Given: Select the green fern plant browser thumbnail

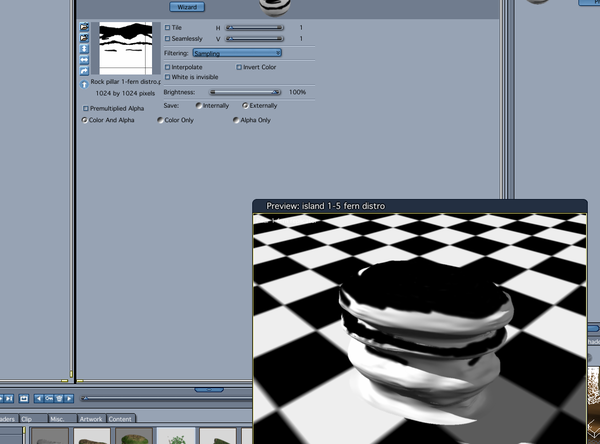Looking at the screenshot, I should click(176, 436).
